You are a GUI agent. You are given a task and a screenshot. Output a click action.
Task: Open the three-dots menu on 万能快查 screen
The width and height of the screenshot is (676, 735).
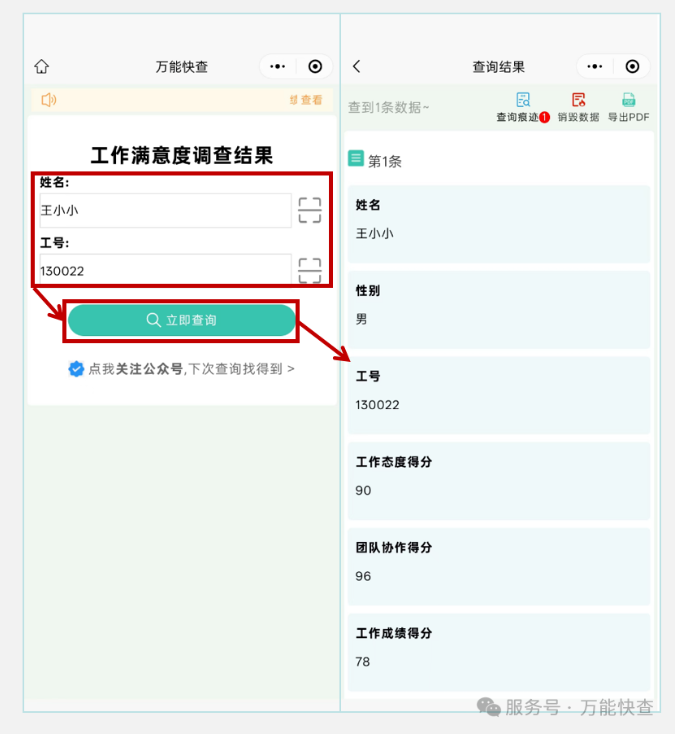point(278,67)
